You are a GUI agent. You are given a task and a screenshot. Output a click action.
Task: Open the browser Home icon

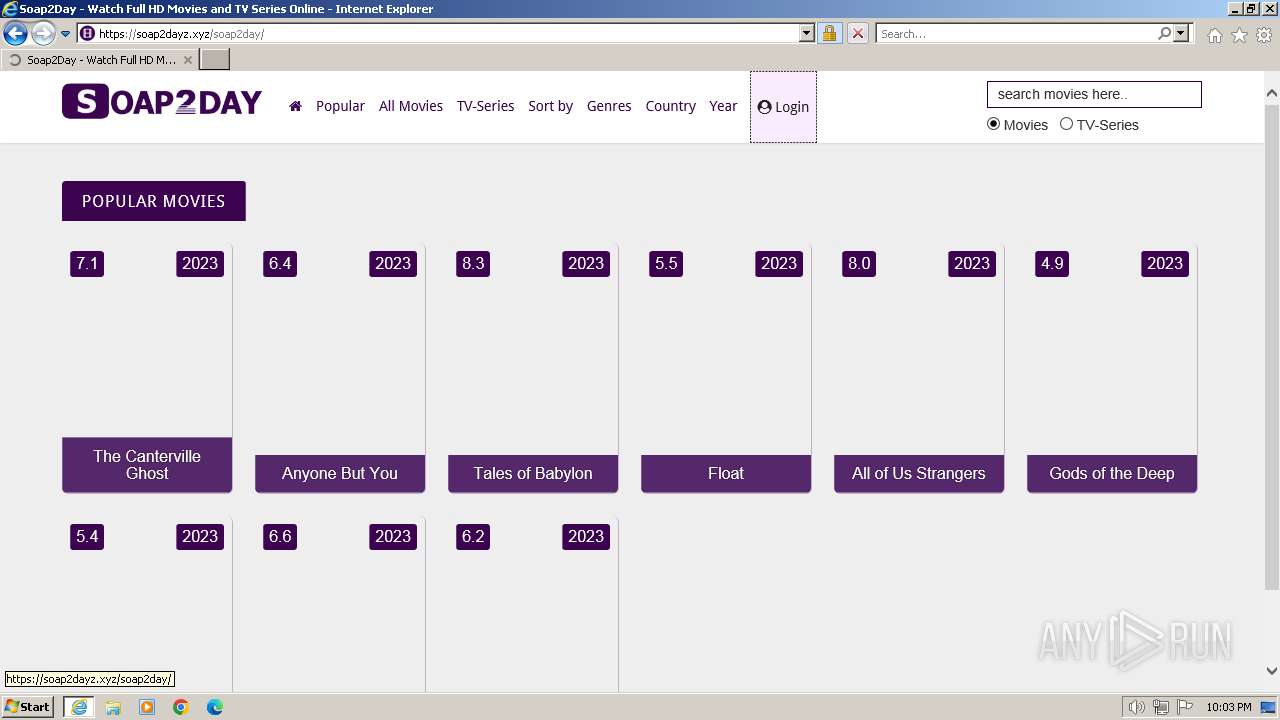tap(1214, 35)
